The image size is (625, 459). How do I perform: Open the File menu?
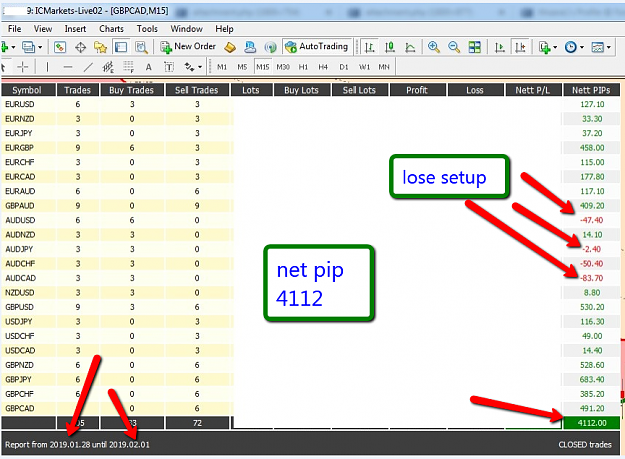coord(14,29)
